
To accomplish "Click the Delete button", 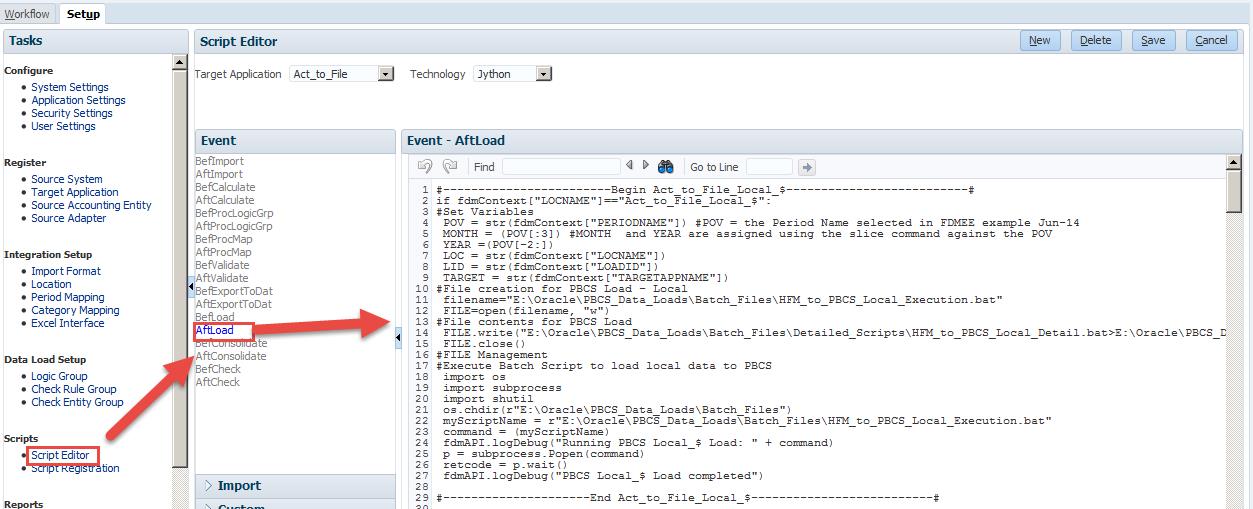I will point(1095,40).
